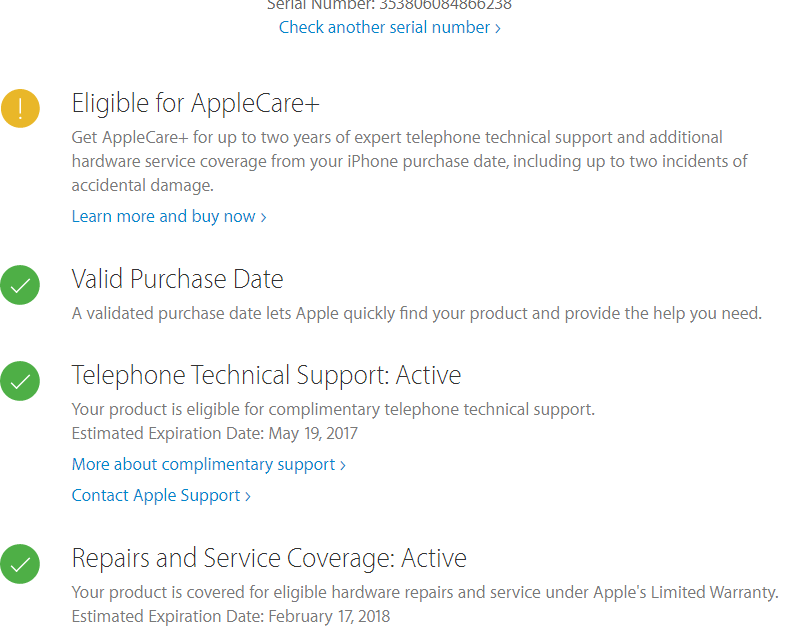The image size is (808, 628).
Task: Click the green checkmark beside Repairs and Service Coverage
Action: click(20, 563)
